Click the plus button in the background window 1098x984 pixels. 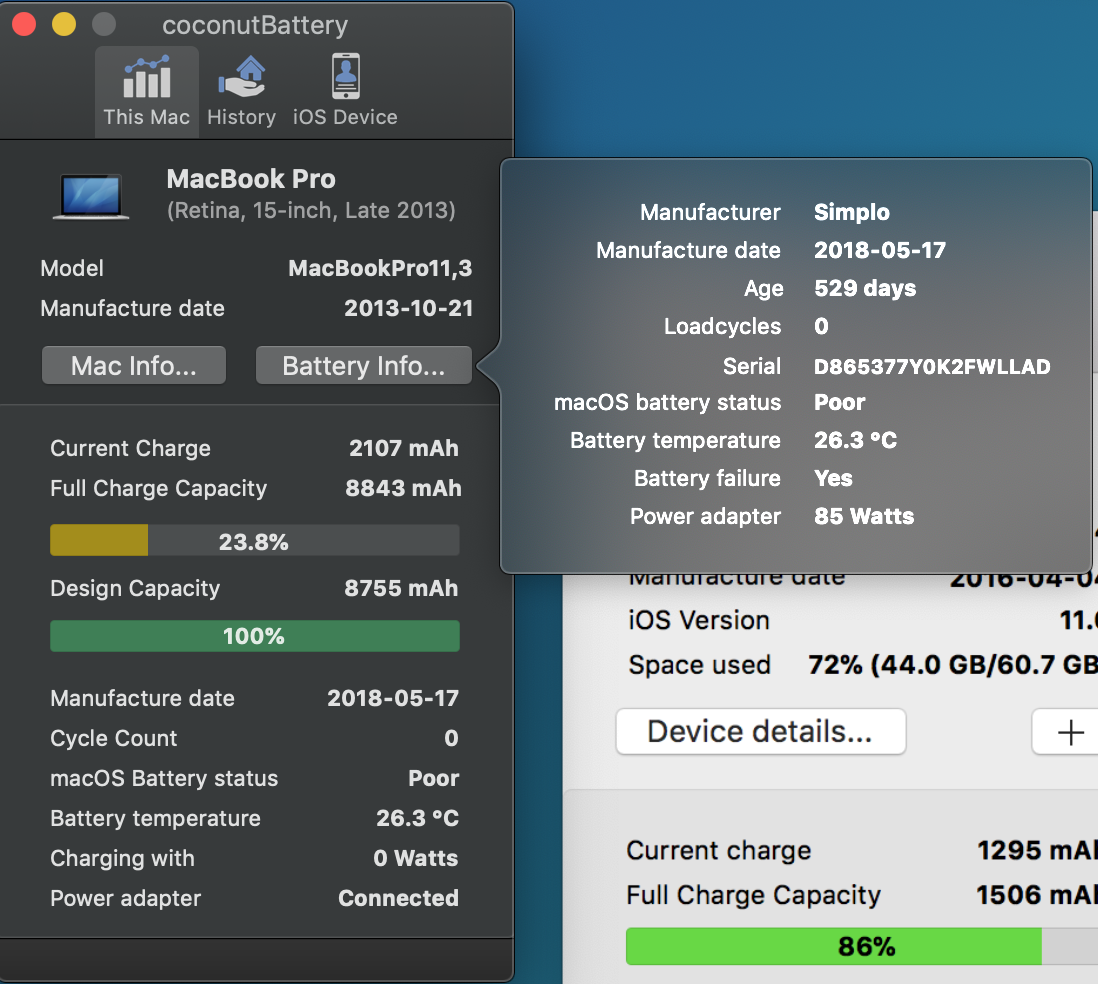1070,732
